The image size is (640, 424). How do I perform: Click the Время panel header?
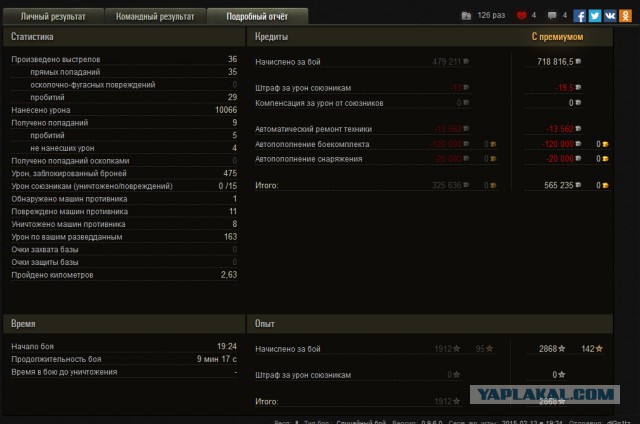pyautogui.click(x=124, y=324)
